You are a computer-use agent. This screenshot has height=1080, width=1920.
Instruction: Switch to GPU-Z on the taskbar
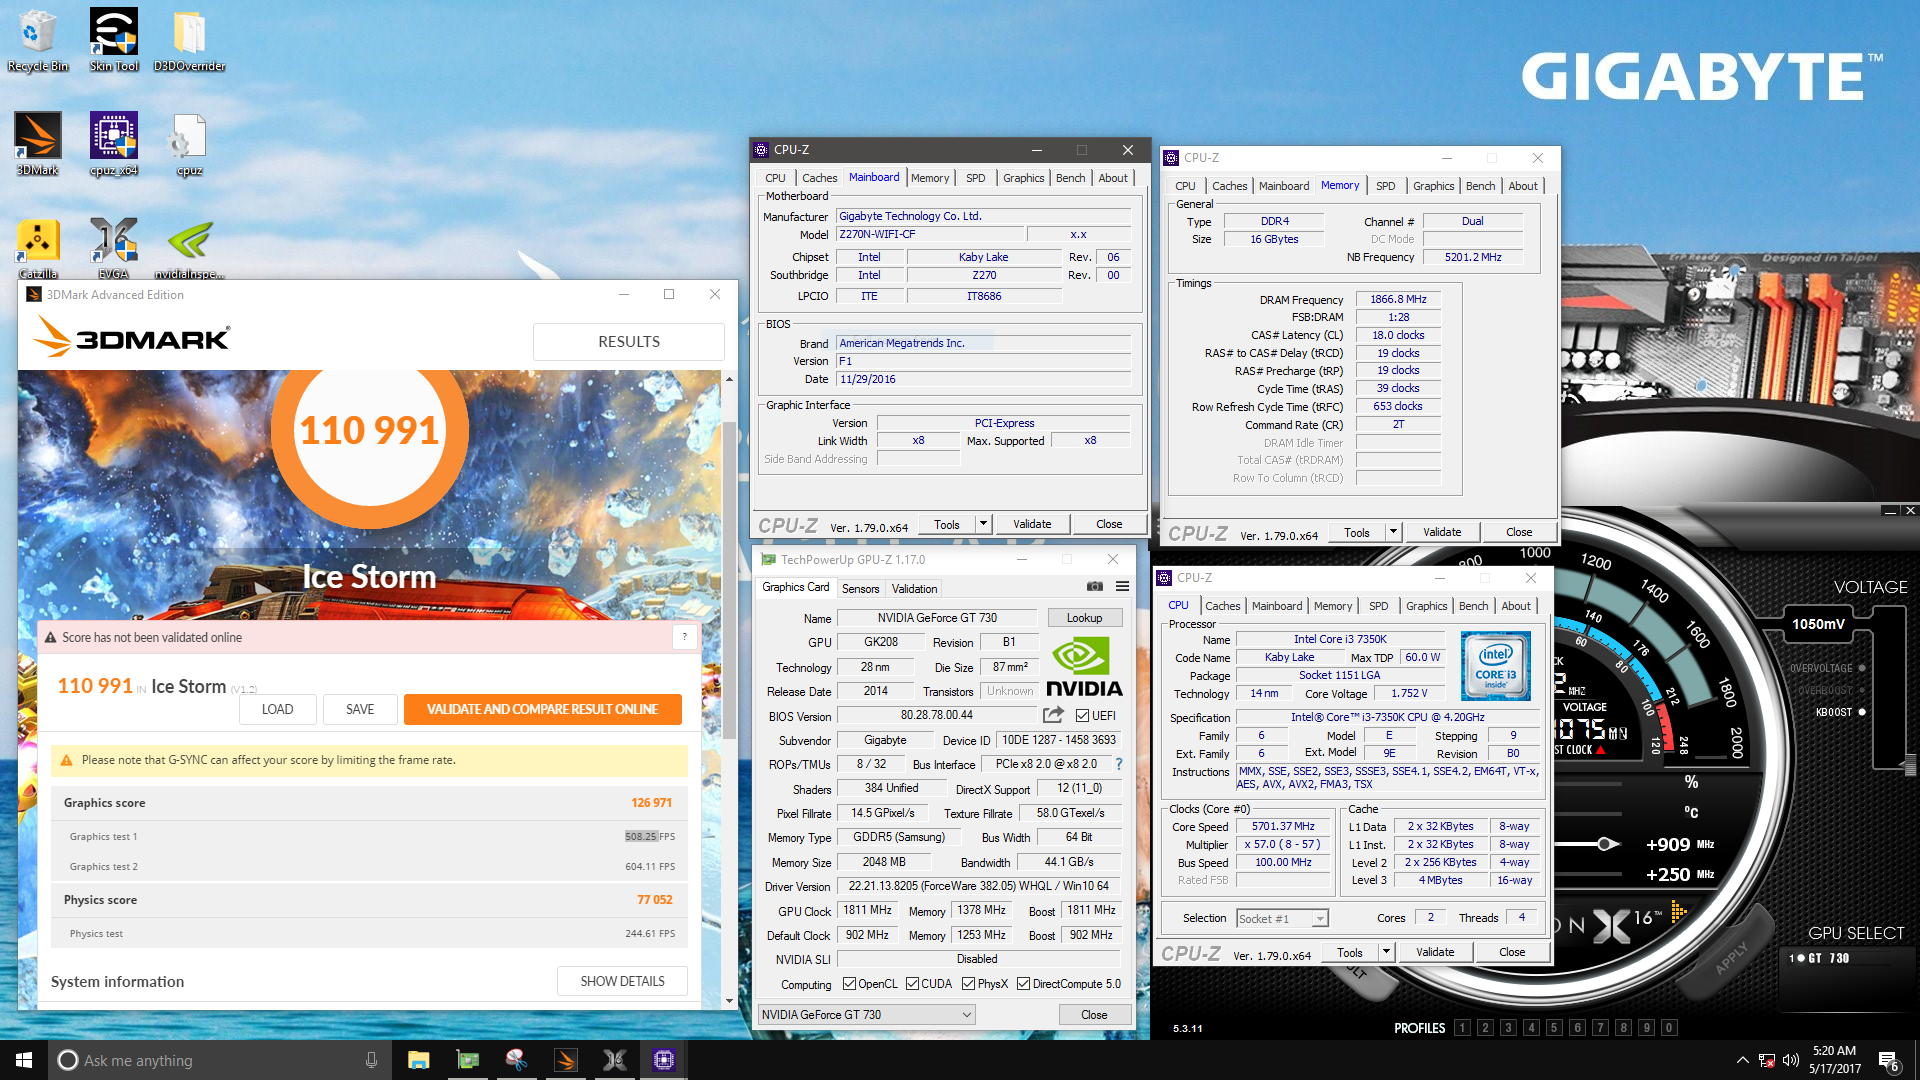(x=467, y=1060)
